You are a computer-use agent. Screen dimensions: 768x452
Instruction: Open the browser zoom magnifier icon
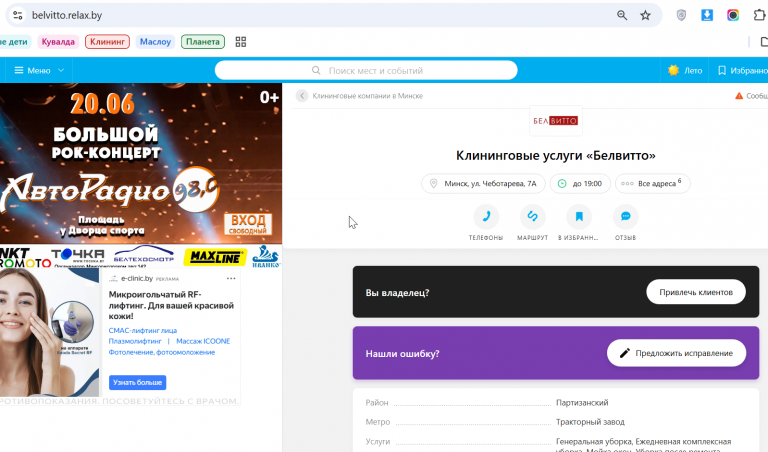622,15
